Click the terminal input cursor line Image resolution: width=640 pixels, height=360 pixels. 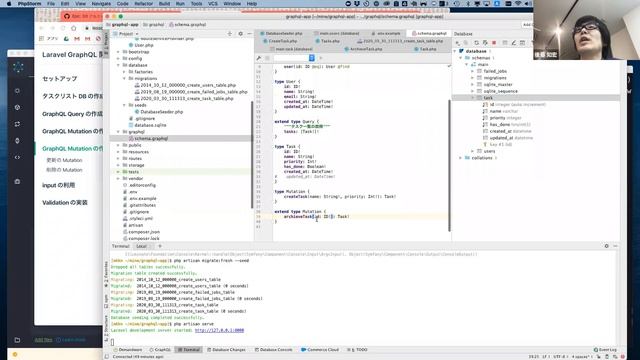tap(112, 342)
